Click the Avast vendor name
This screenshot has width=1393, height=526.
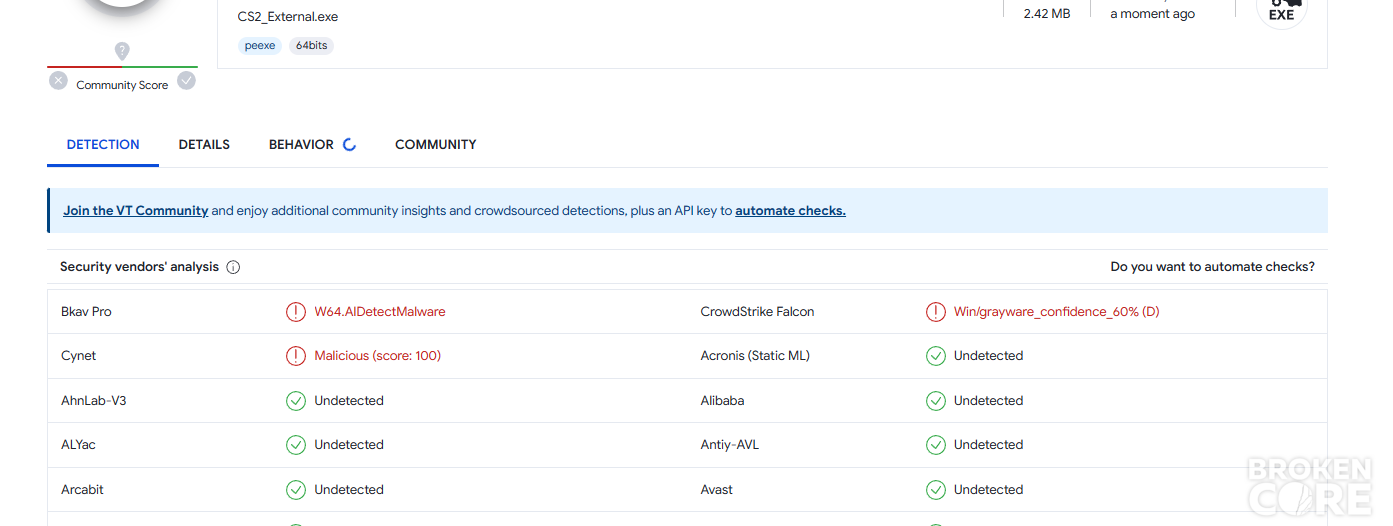[717, 490]
